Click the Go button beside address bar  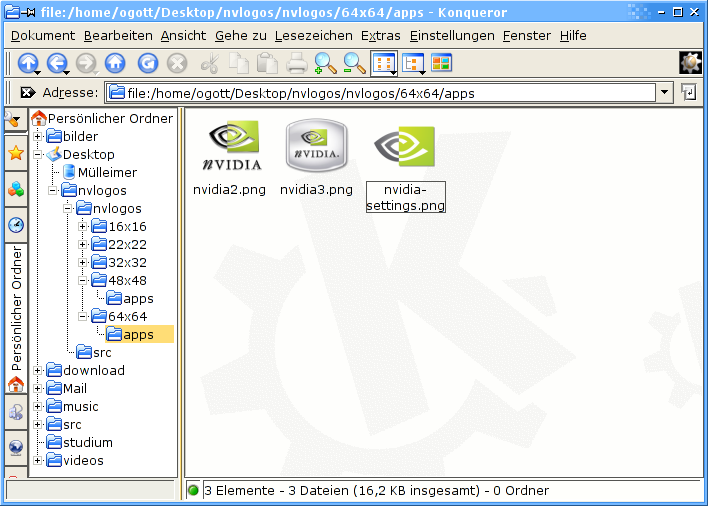click(689, 93)
